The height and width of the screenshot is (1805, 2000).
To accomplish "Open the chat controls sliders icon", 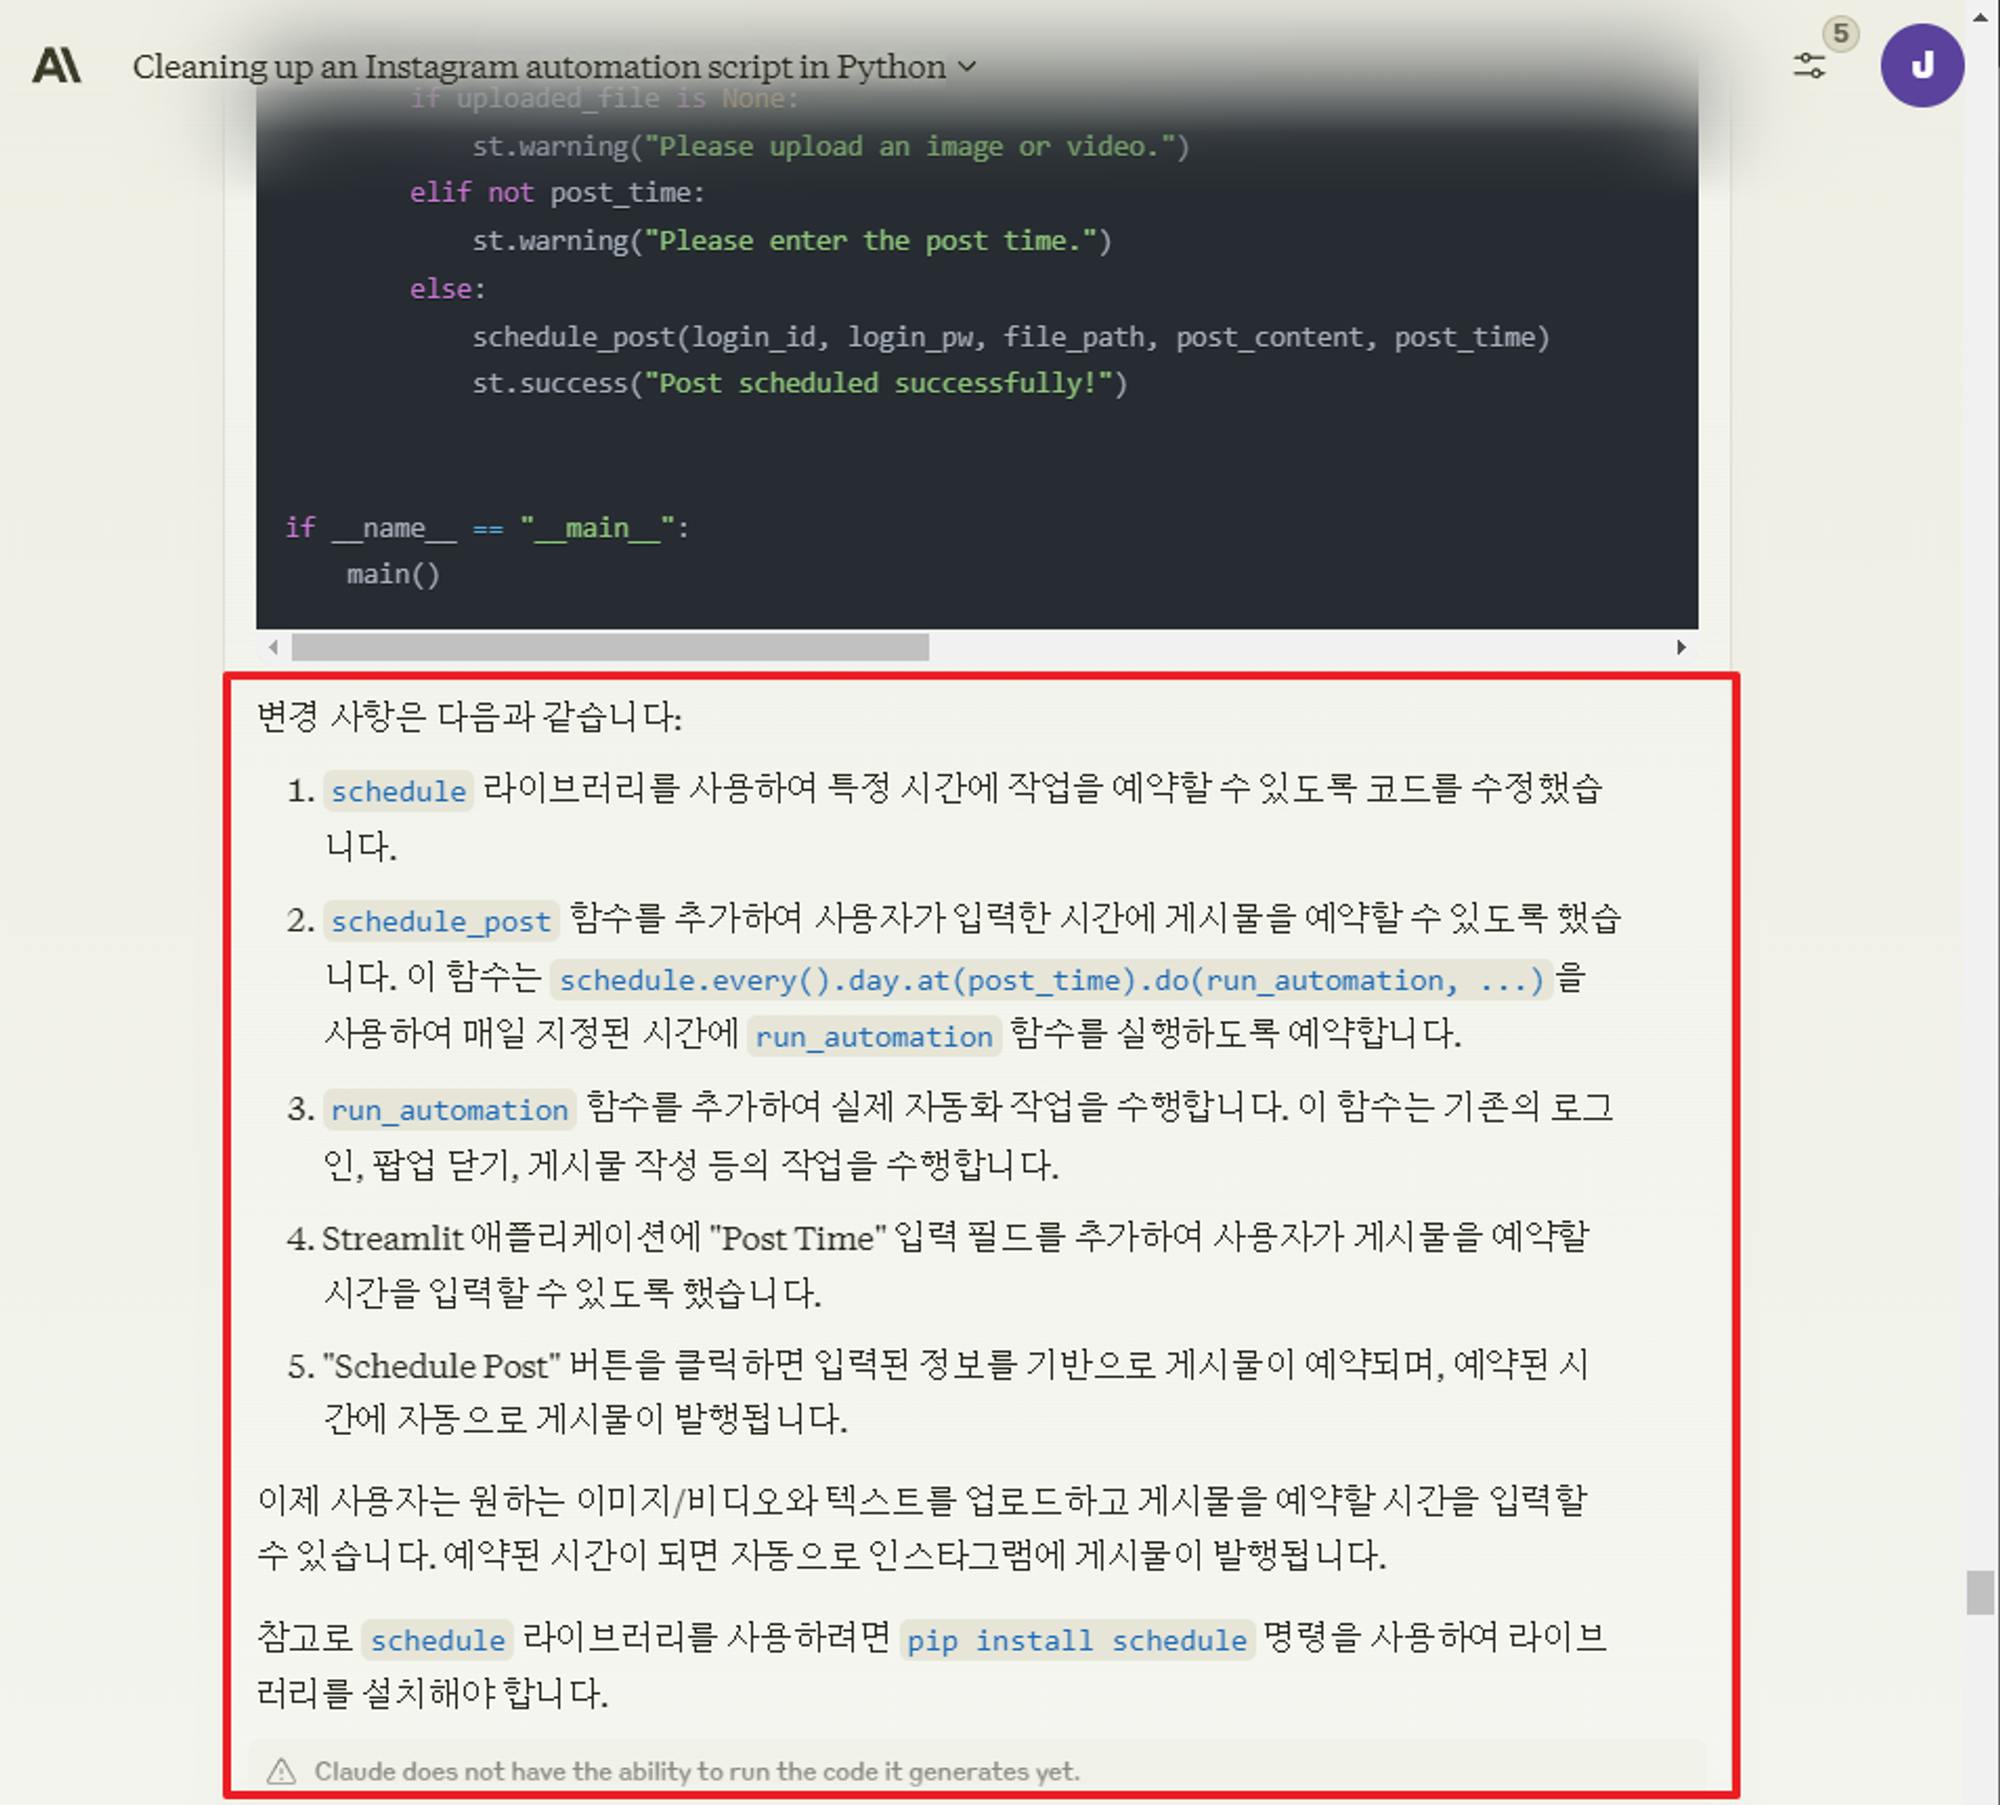I will point(1808,67).
